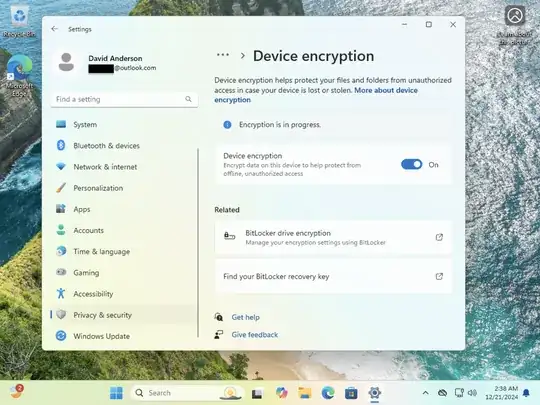
Task: Click the Get help link
Action: coord(246,317)
